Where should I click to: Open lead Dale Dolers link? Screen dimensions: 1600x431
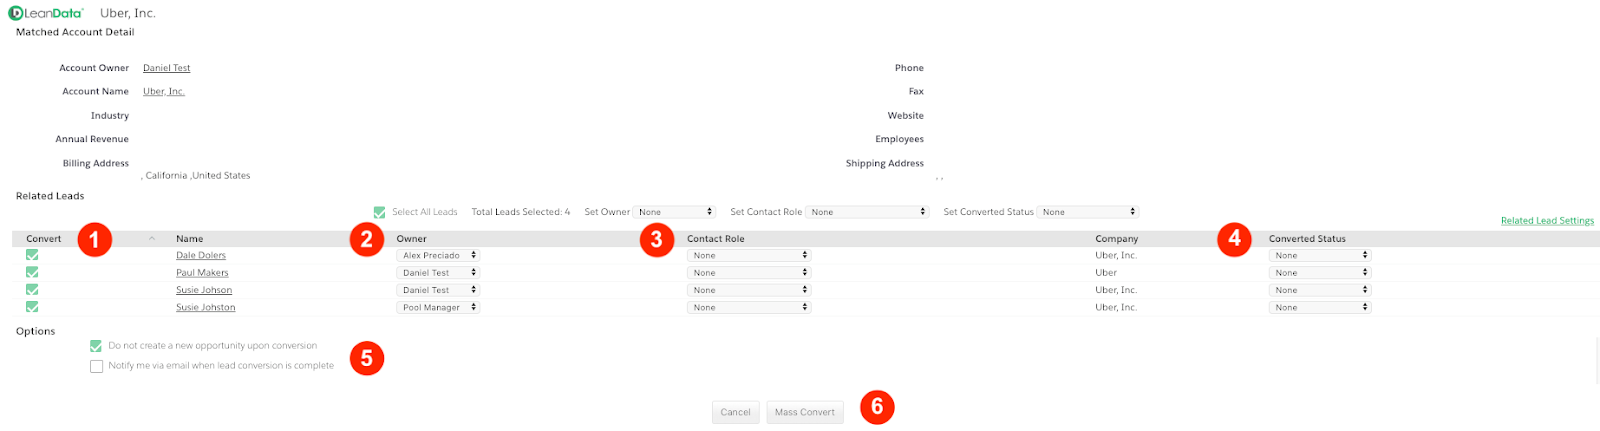point(201,255)
